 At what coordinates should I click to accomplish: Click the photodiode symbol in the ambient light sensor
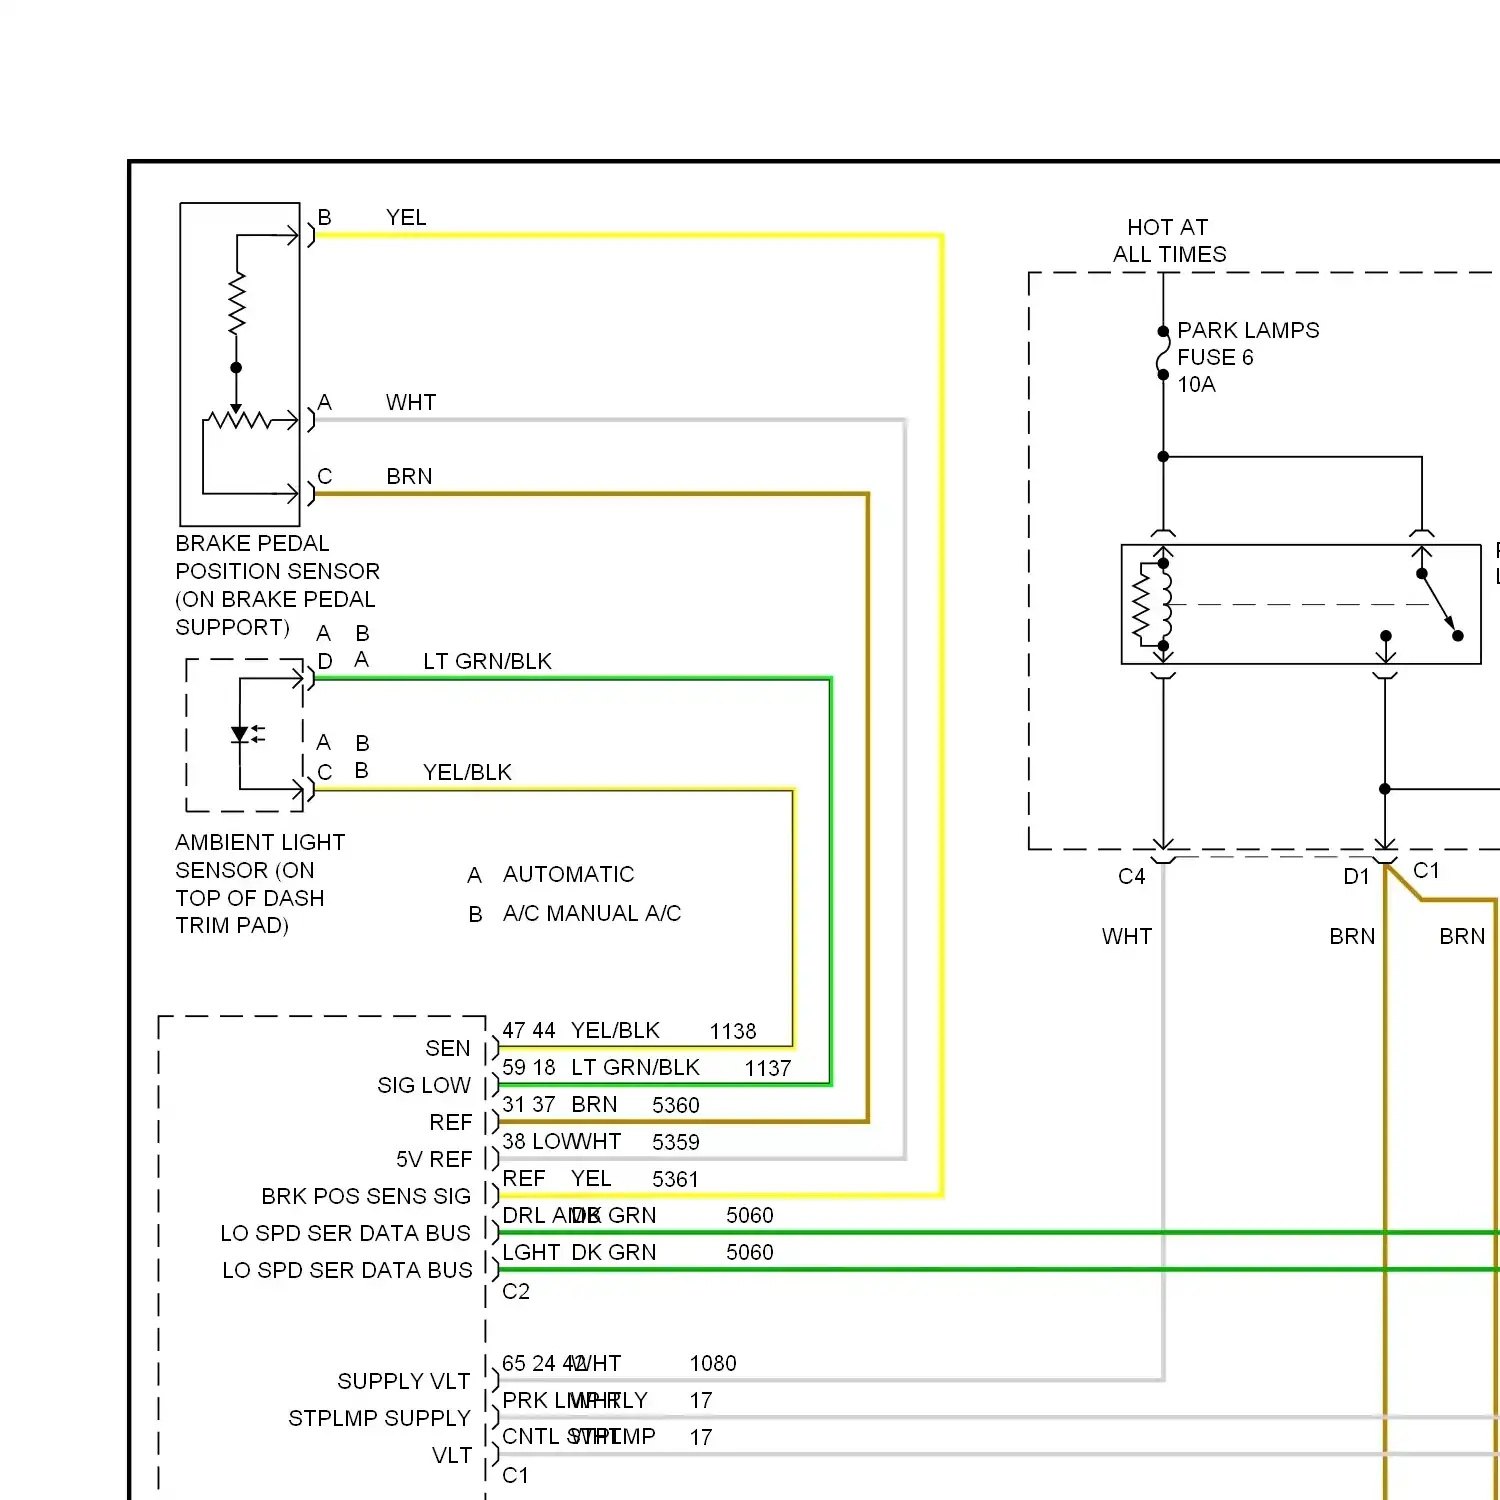click(x=246, y=735)
